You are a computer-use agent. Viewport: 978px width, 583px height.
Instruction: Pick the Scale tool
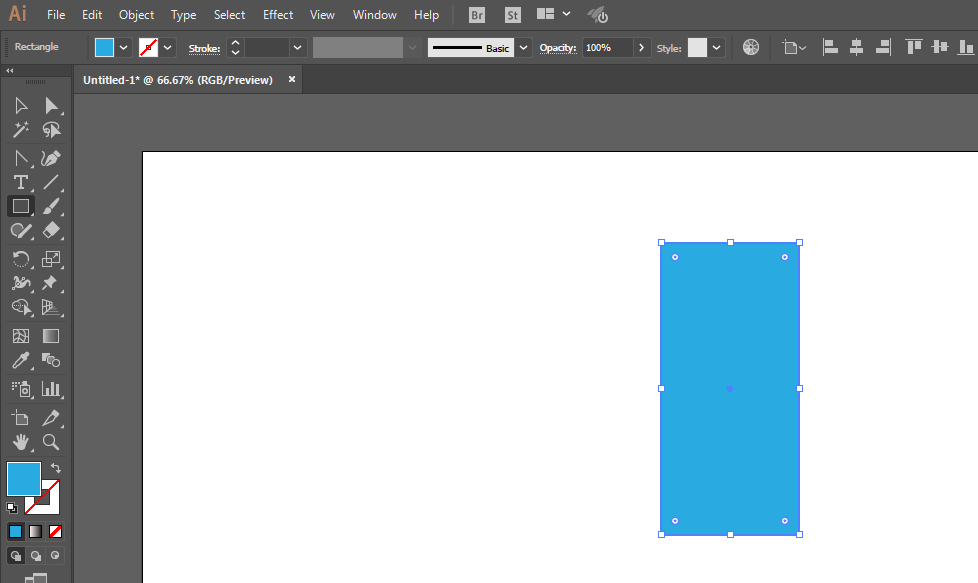51,259
